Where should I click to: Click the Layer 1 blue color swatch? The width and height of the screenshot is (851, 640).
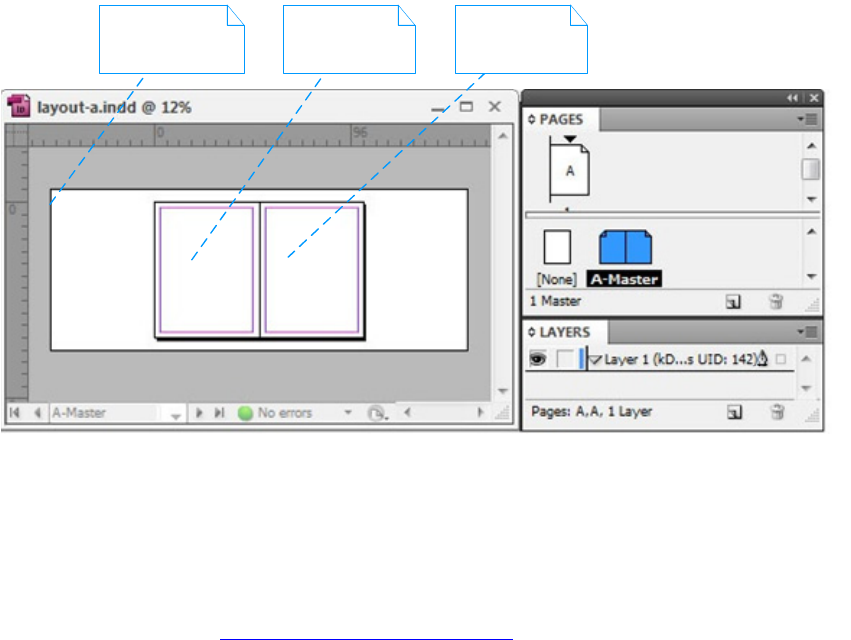click(x=581, y=359)
